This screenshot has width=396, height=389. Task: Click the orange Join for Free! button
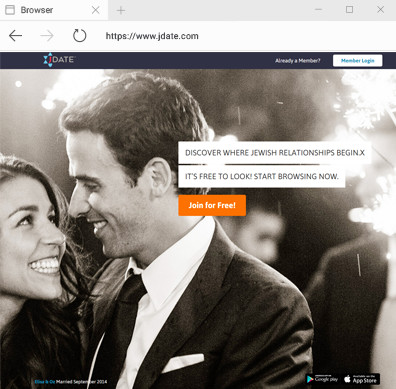pos(212,205)
